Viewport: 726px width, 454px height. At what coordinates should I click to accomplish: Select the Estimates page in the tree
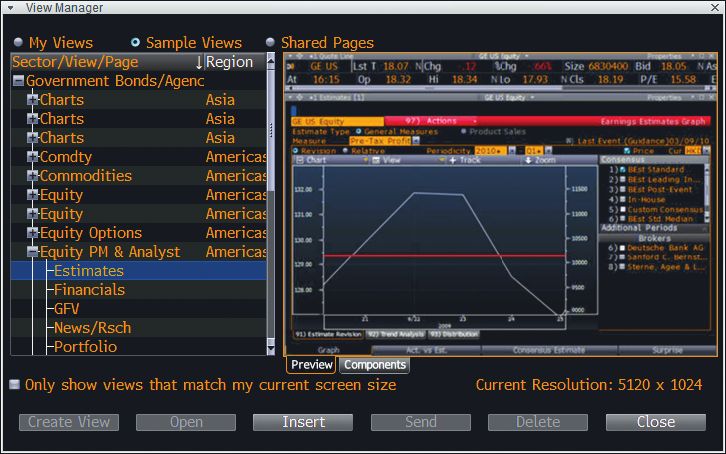coord(89,271)
